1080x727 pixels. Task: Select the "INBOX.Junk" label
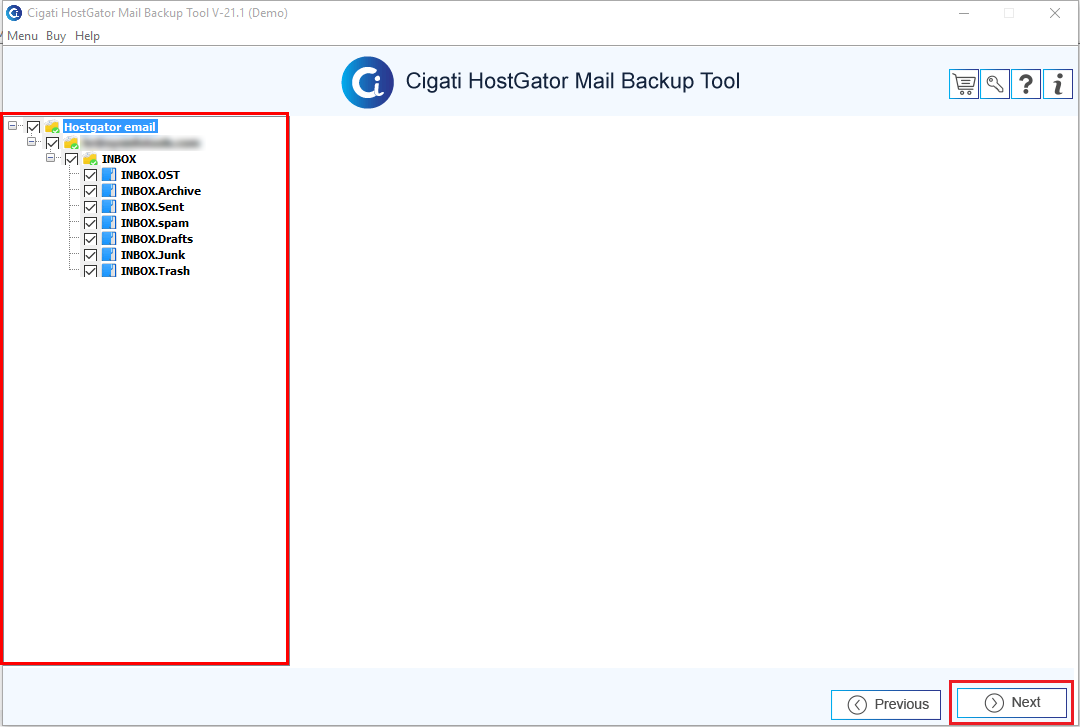coord(153,255)
